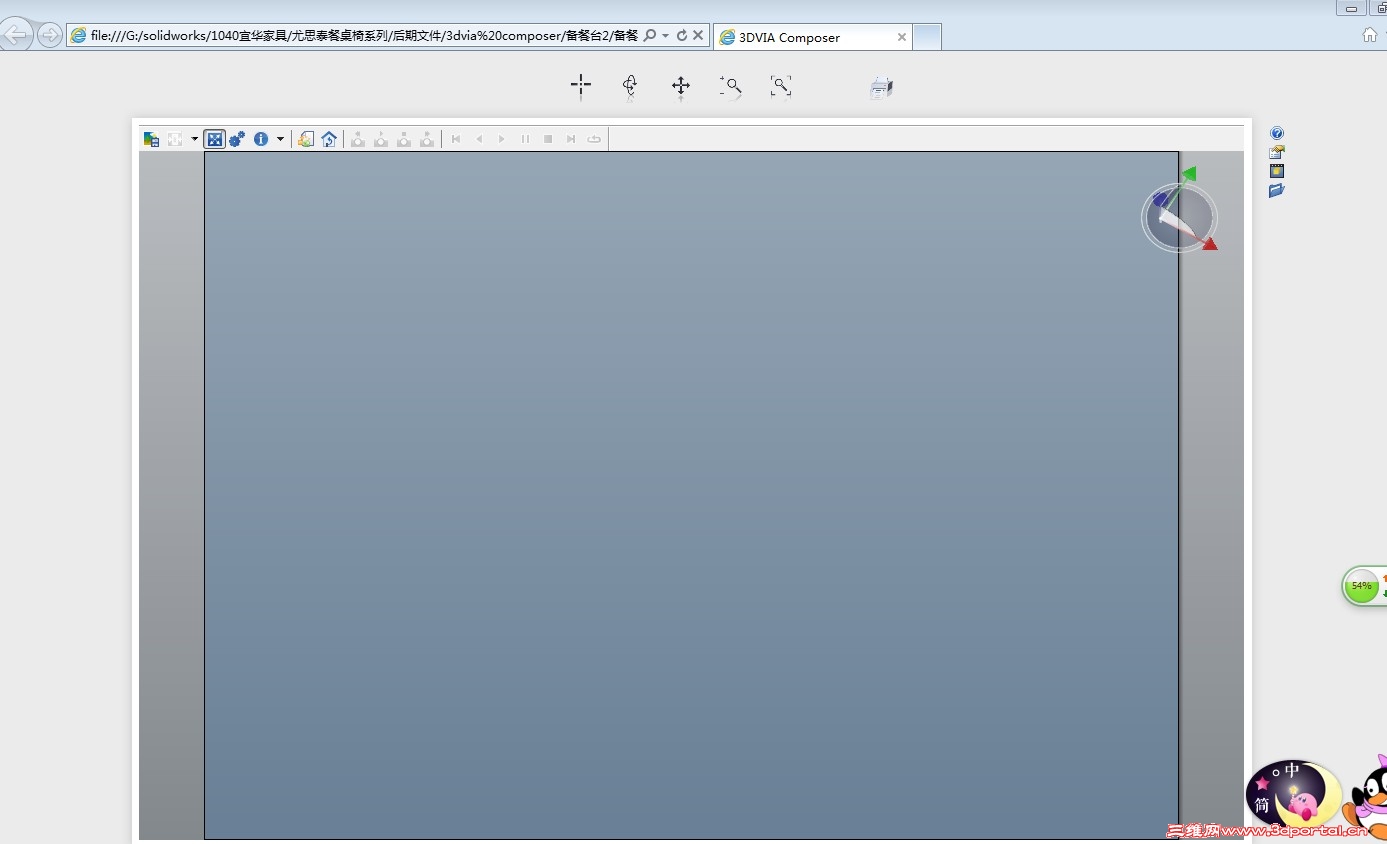This screenshot has height=844, width=1387.
Task: Open the address bar dropdown arrow
Action: point(665,35)
